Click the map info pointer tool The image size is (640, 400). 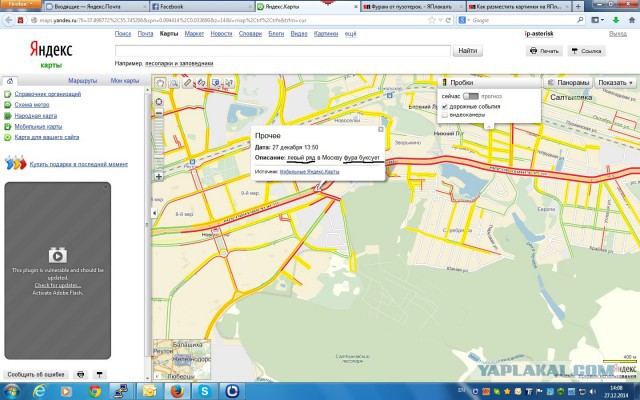[x=229, y=83]
